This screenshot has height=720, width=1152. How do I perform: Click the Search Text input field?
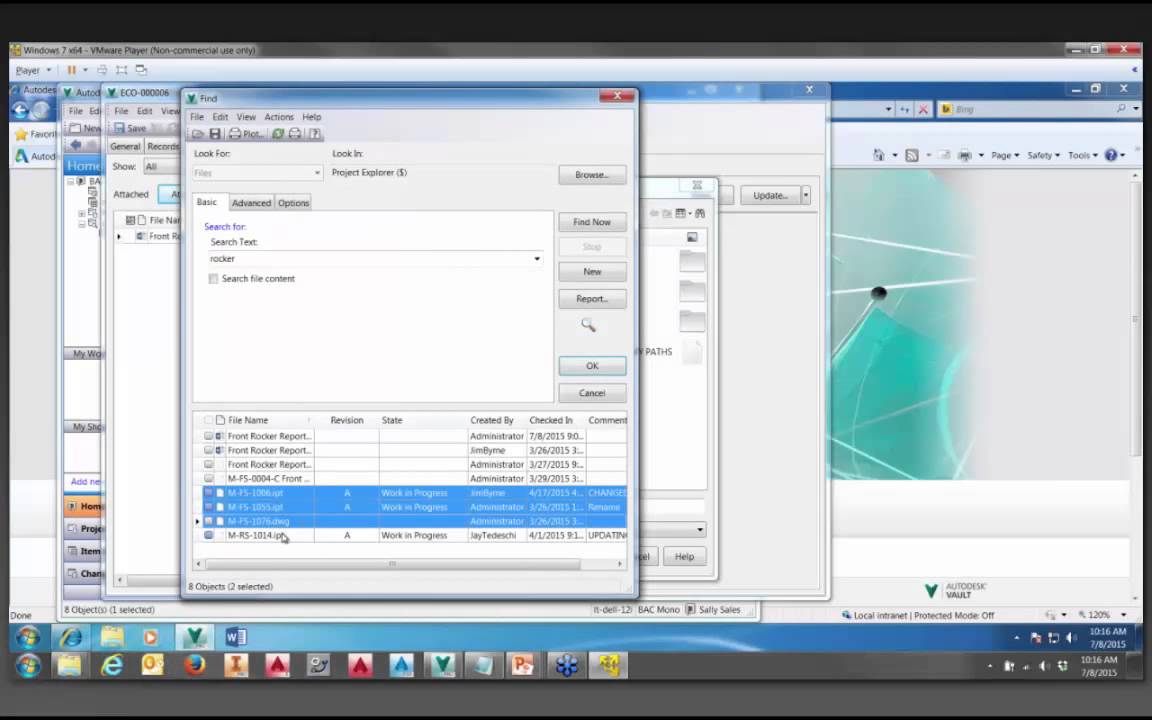click(x=375, y=259)
